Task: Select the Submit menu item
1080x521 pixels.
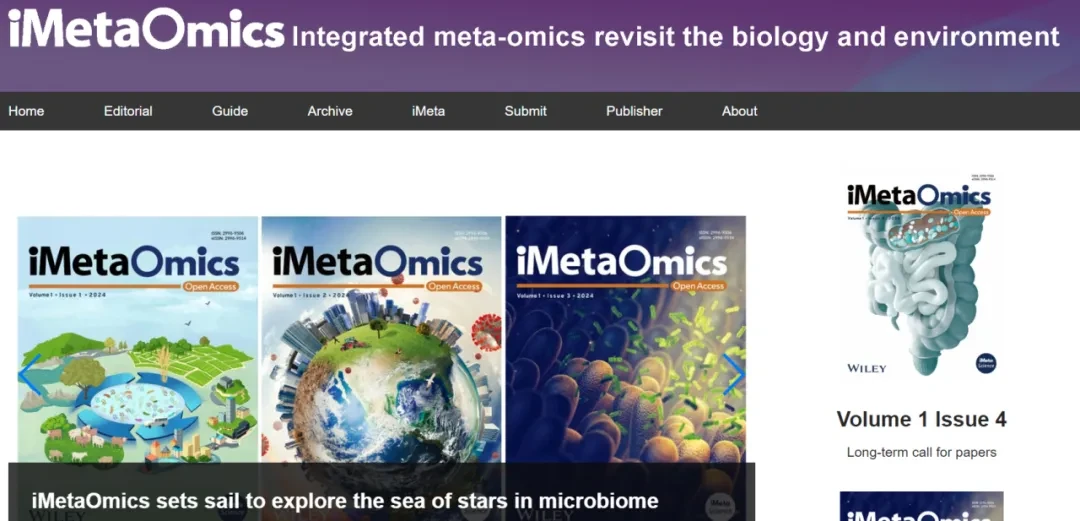Action: point(525,111)
